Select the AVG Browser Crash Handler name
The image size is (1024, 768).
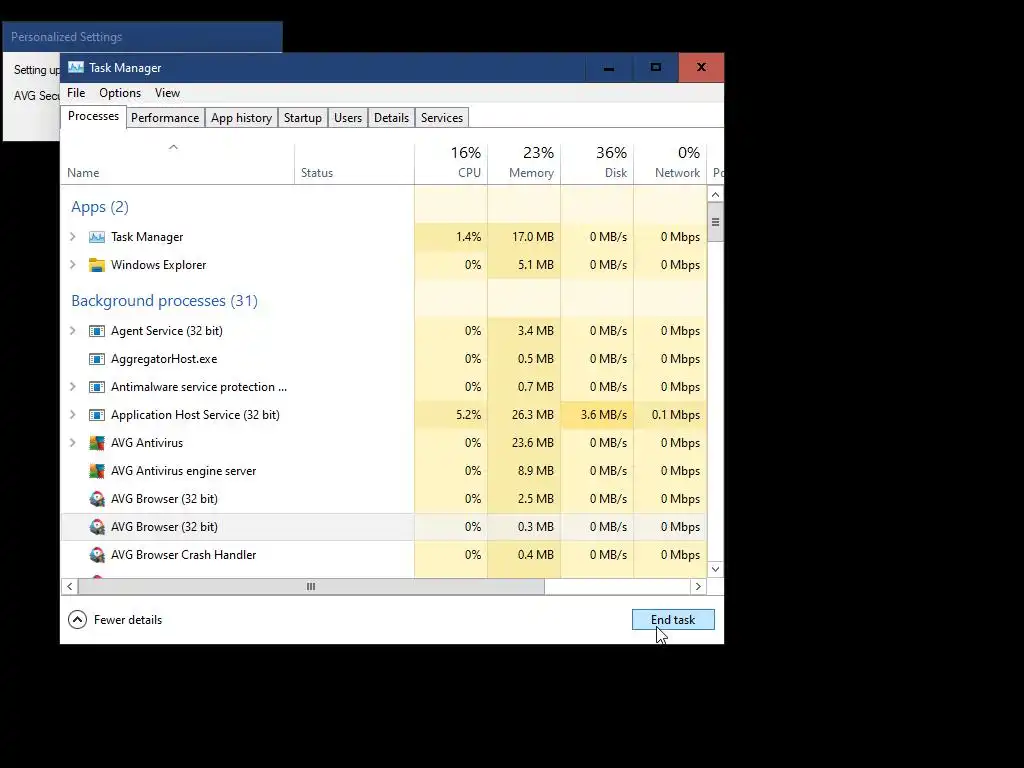pyautogui.click(x=184, y=555)
